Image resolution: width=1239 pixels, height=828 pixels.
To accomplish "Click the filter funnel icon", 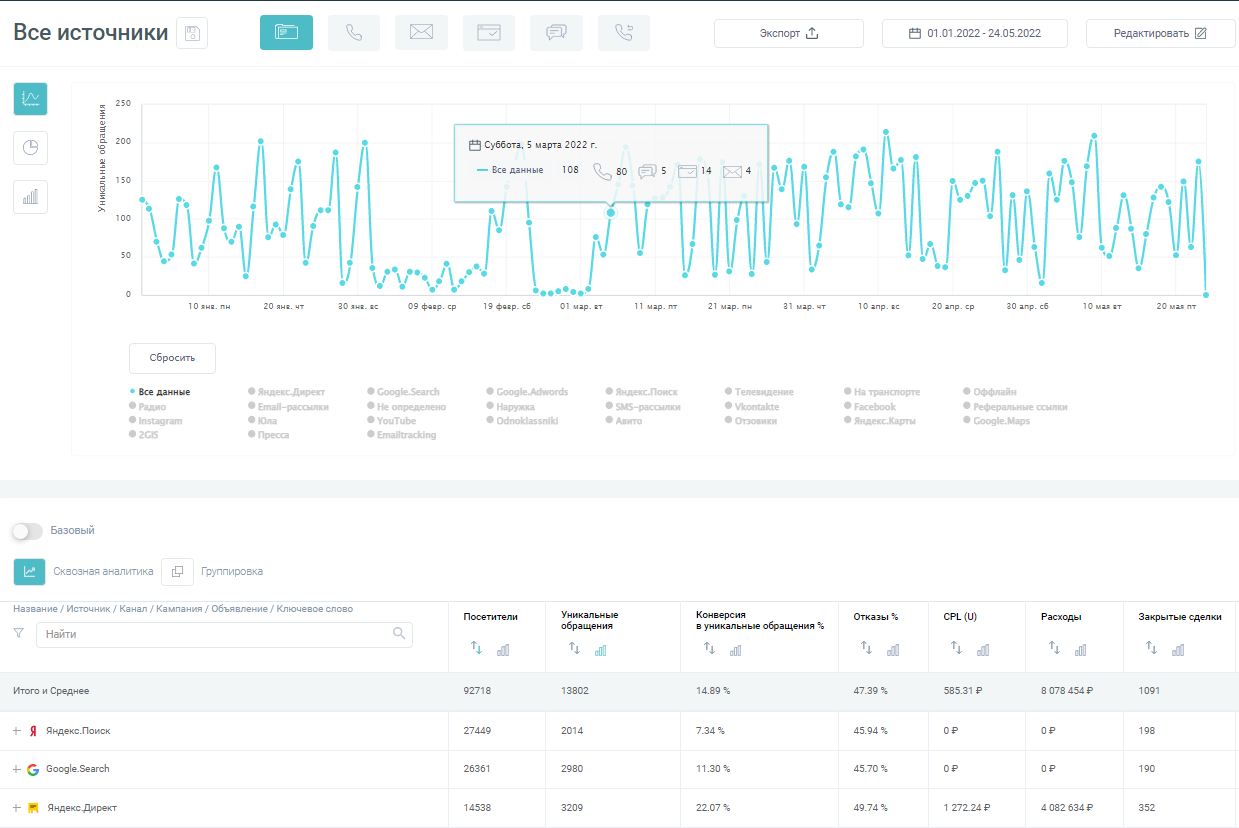I will pos(18,633).
